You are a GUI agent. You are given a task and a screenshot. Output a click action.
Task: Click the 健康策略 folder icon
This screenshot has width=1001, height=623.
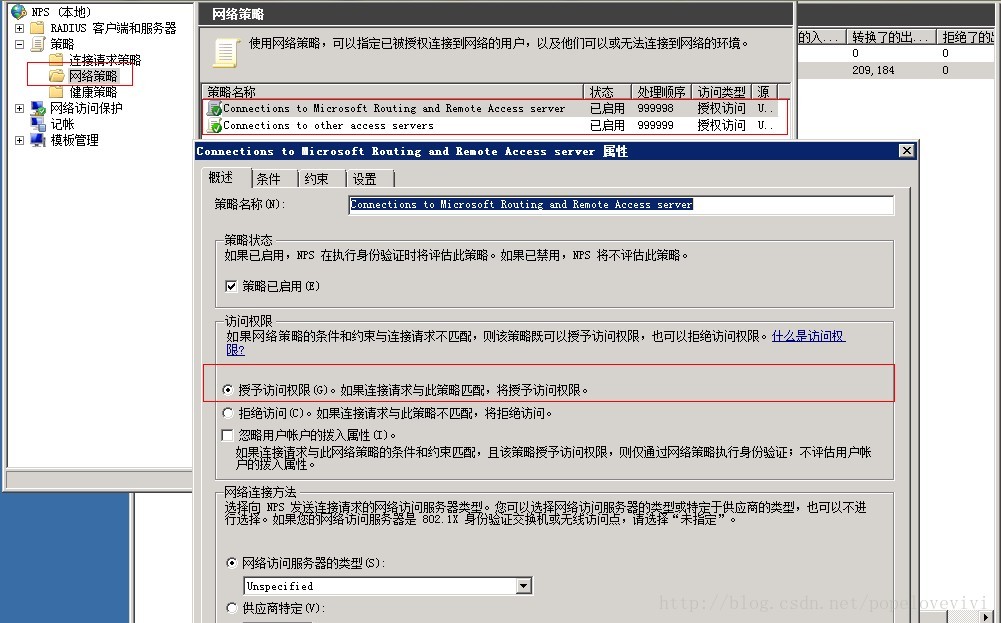coord(57,92)
